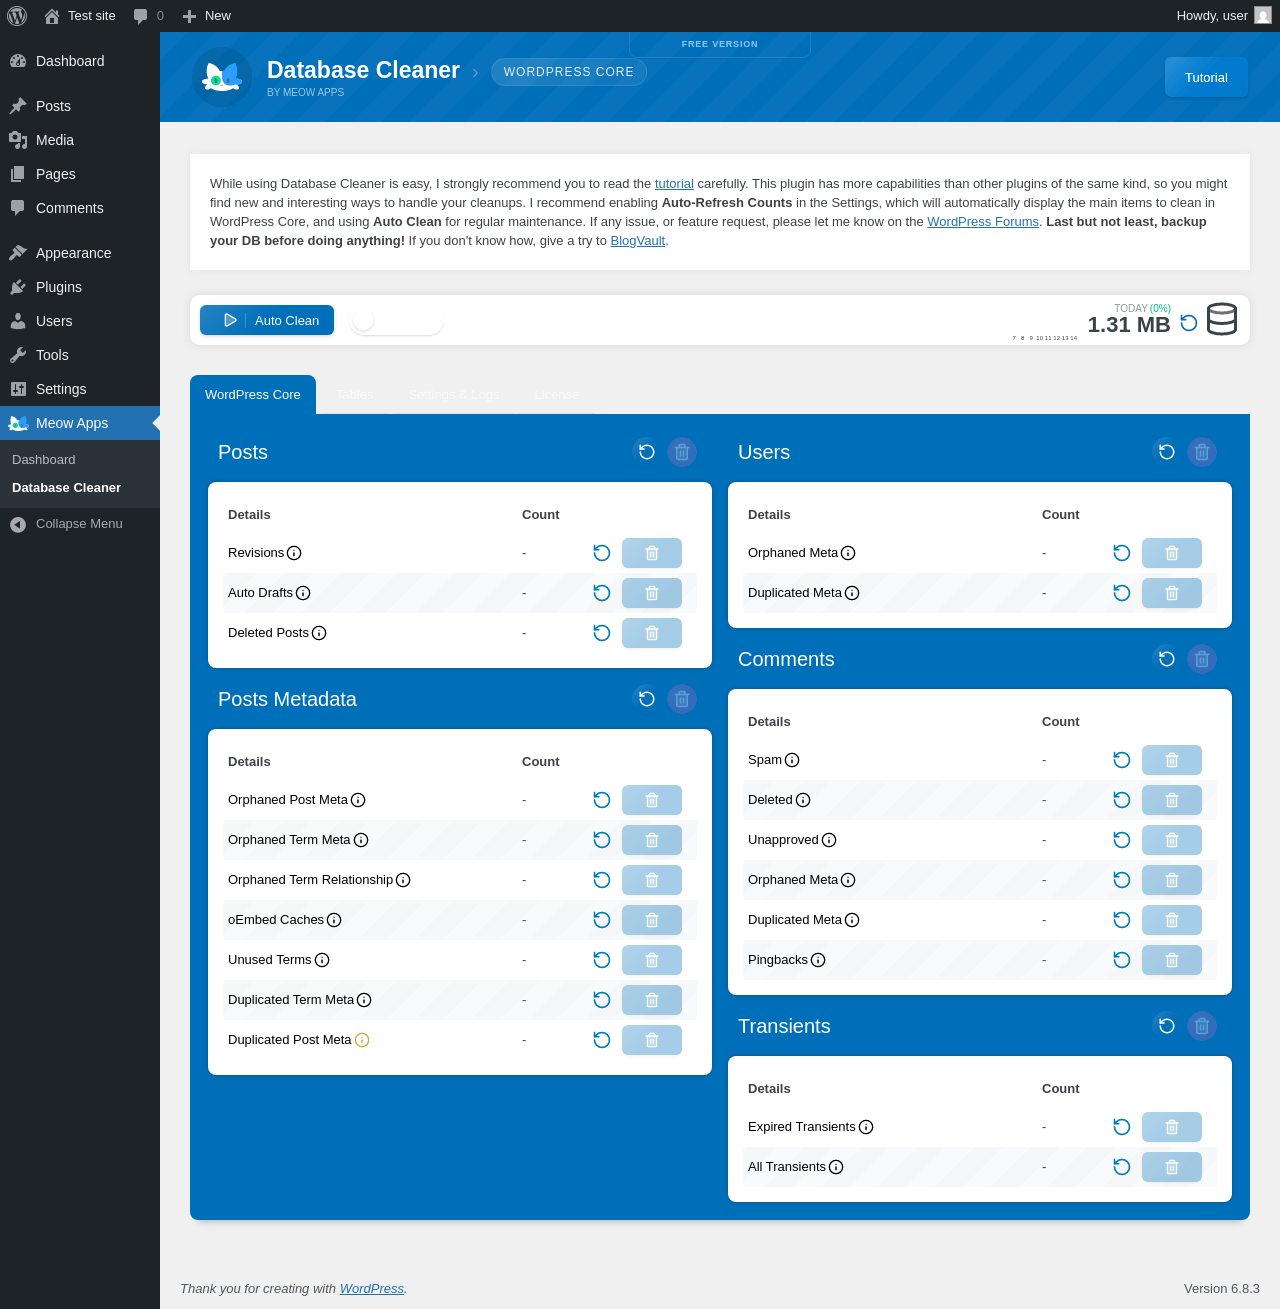Open info for Orphaned Term Relationship

[403, 880]
